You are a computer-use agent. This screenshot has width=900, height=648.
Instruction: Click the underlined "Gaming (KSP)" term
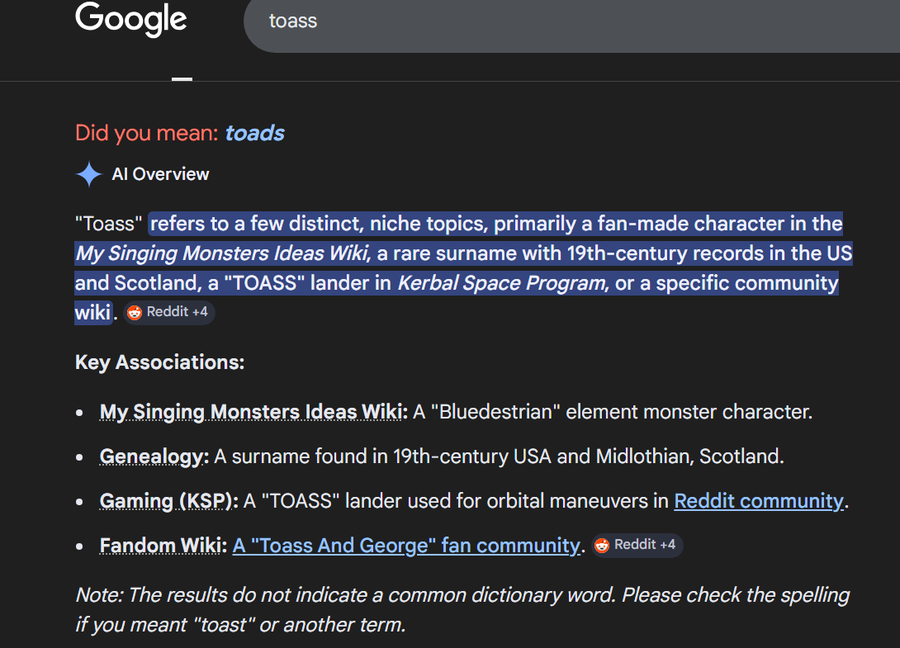(168, 501)
